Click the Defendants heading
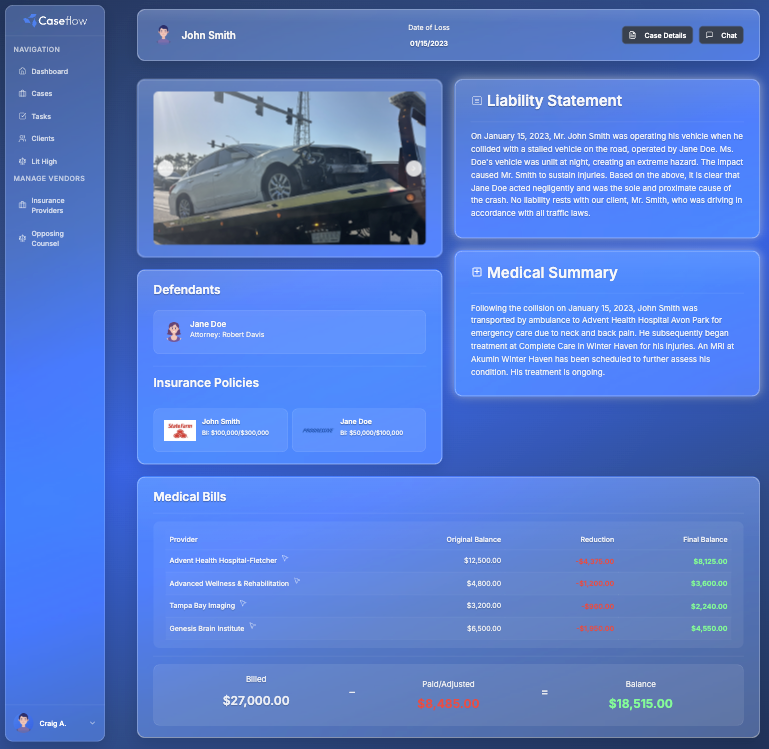The image size is (769, 749). (187, 289)
